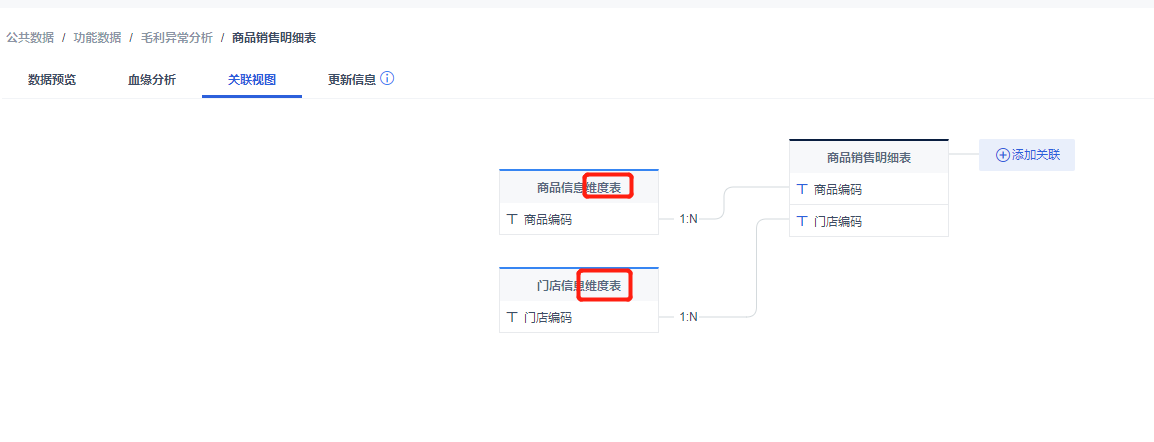The width and height of the screenshot is (1154, 442).
Task: Click the info icon beside 更新信息
Action: click(x=387, y=78)
